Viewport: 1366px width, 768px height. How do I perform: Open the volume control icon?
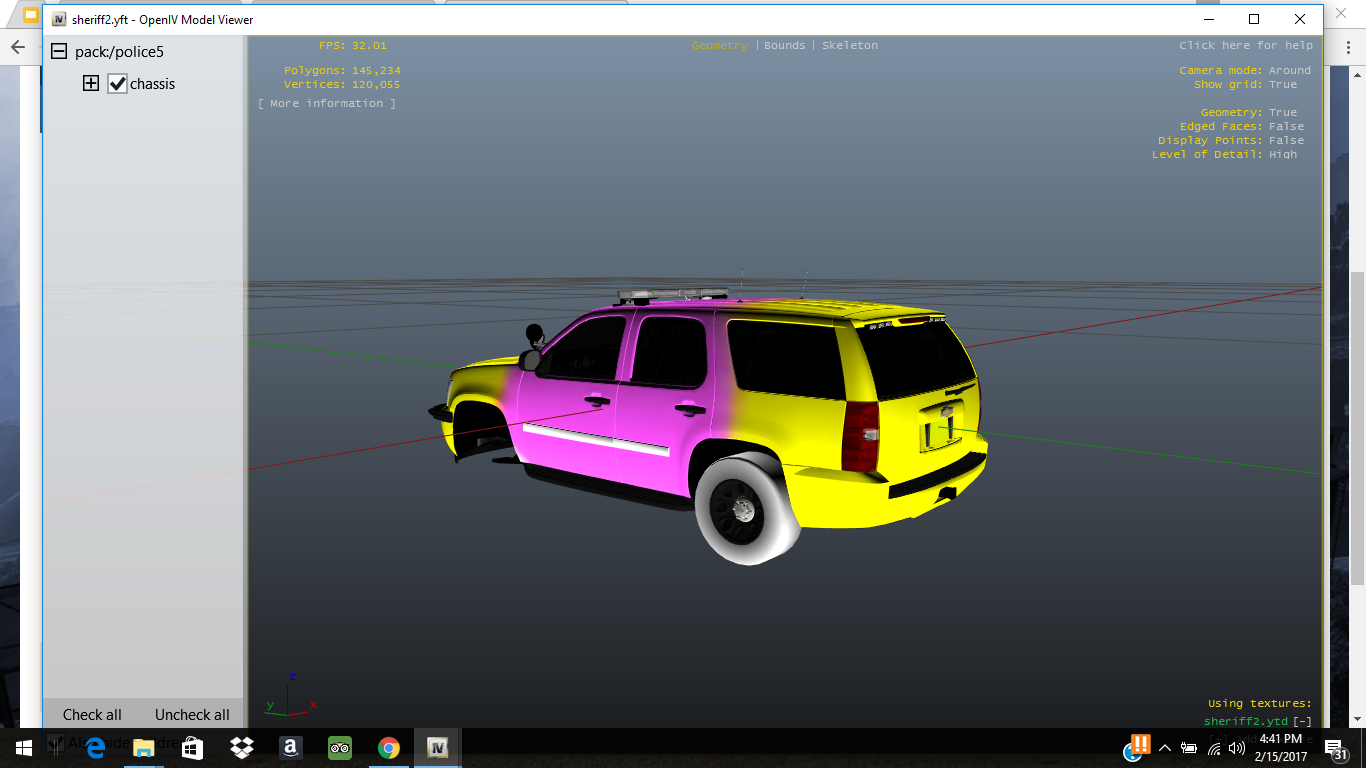1237,748
